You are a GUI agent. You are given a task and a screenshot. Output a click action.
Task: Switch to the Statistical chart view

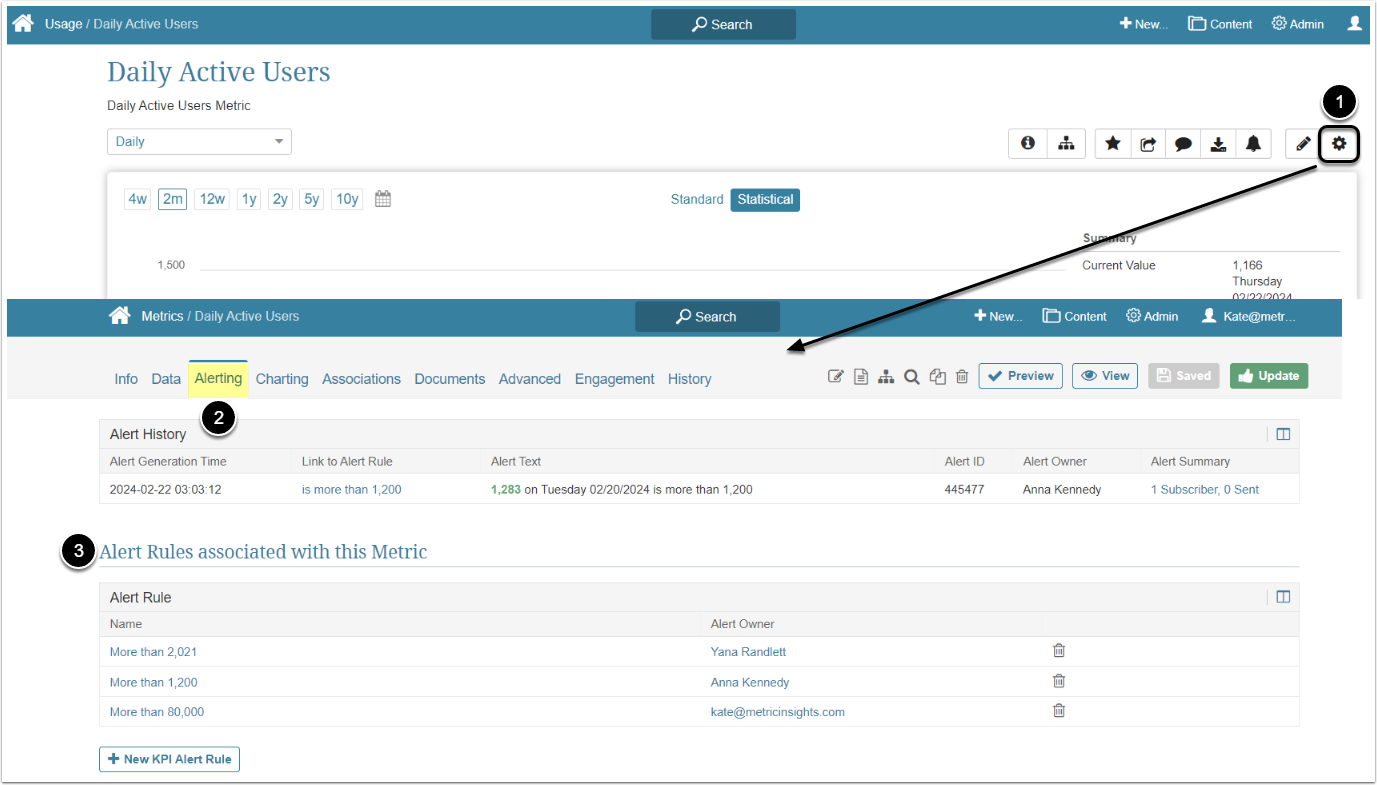765,199
